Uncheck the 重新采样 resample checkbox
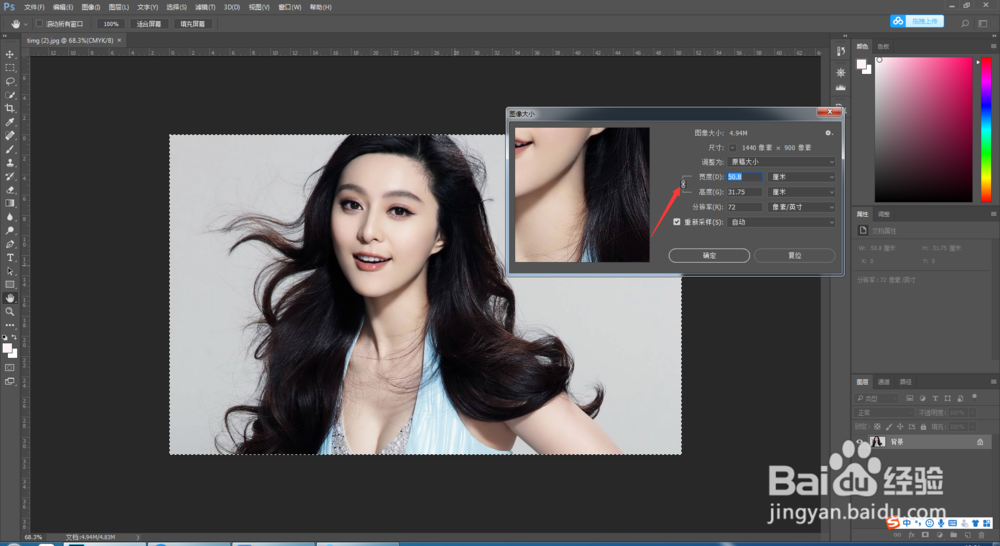1000x546 pixels. 677,222
